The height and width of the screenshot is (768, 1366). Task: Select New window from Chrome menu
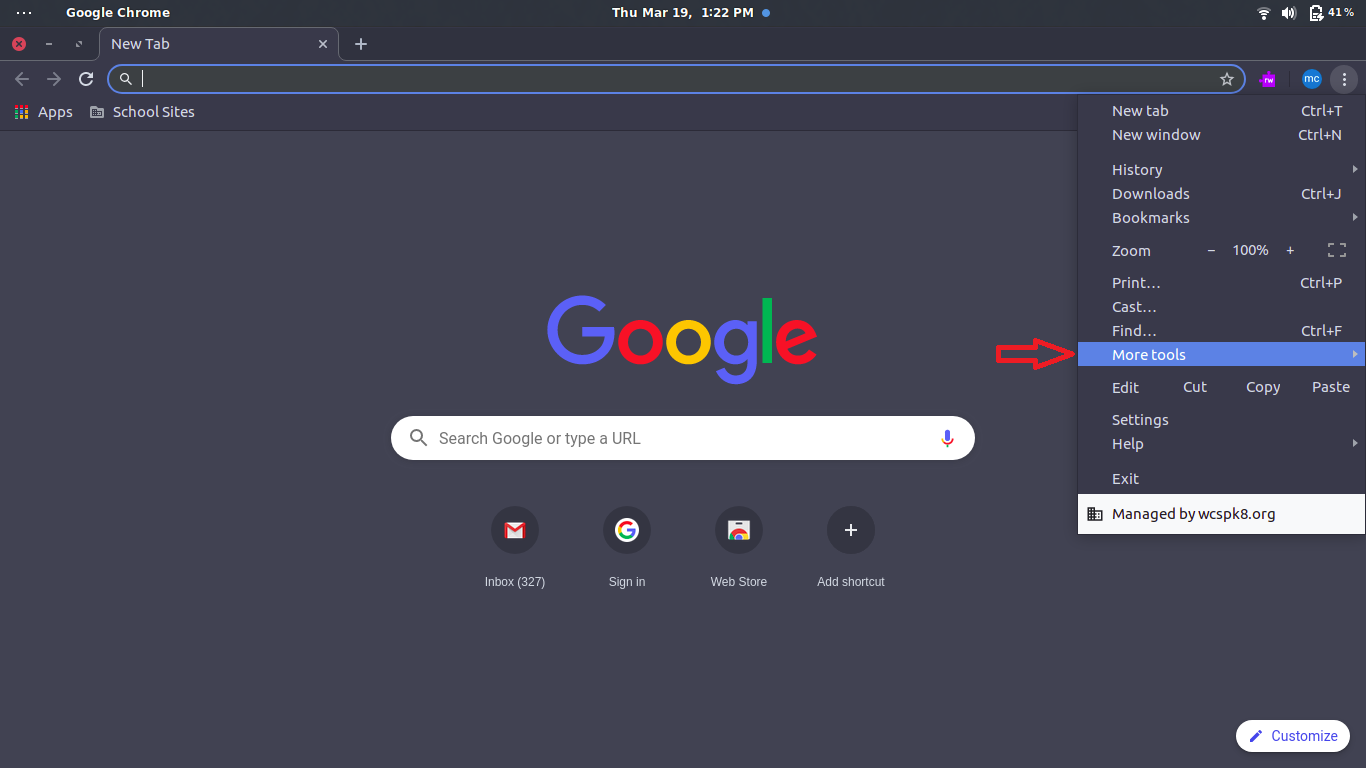tap(1221, 135)
